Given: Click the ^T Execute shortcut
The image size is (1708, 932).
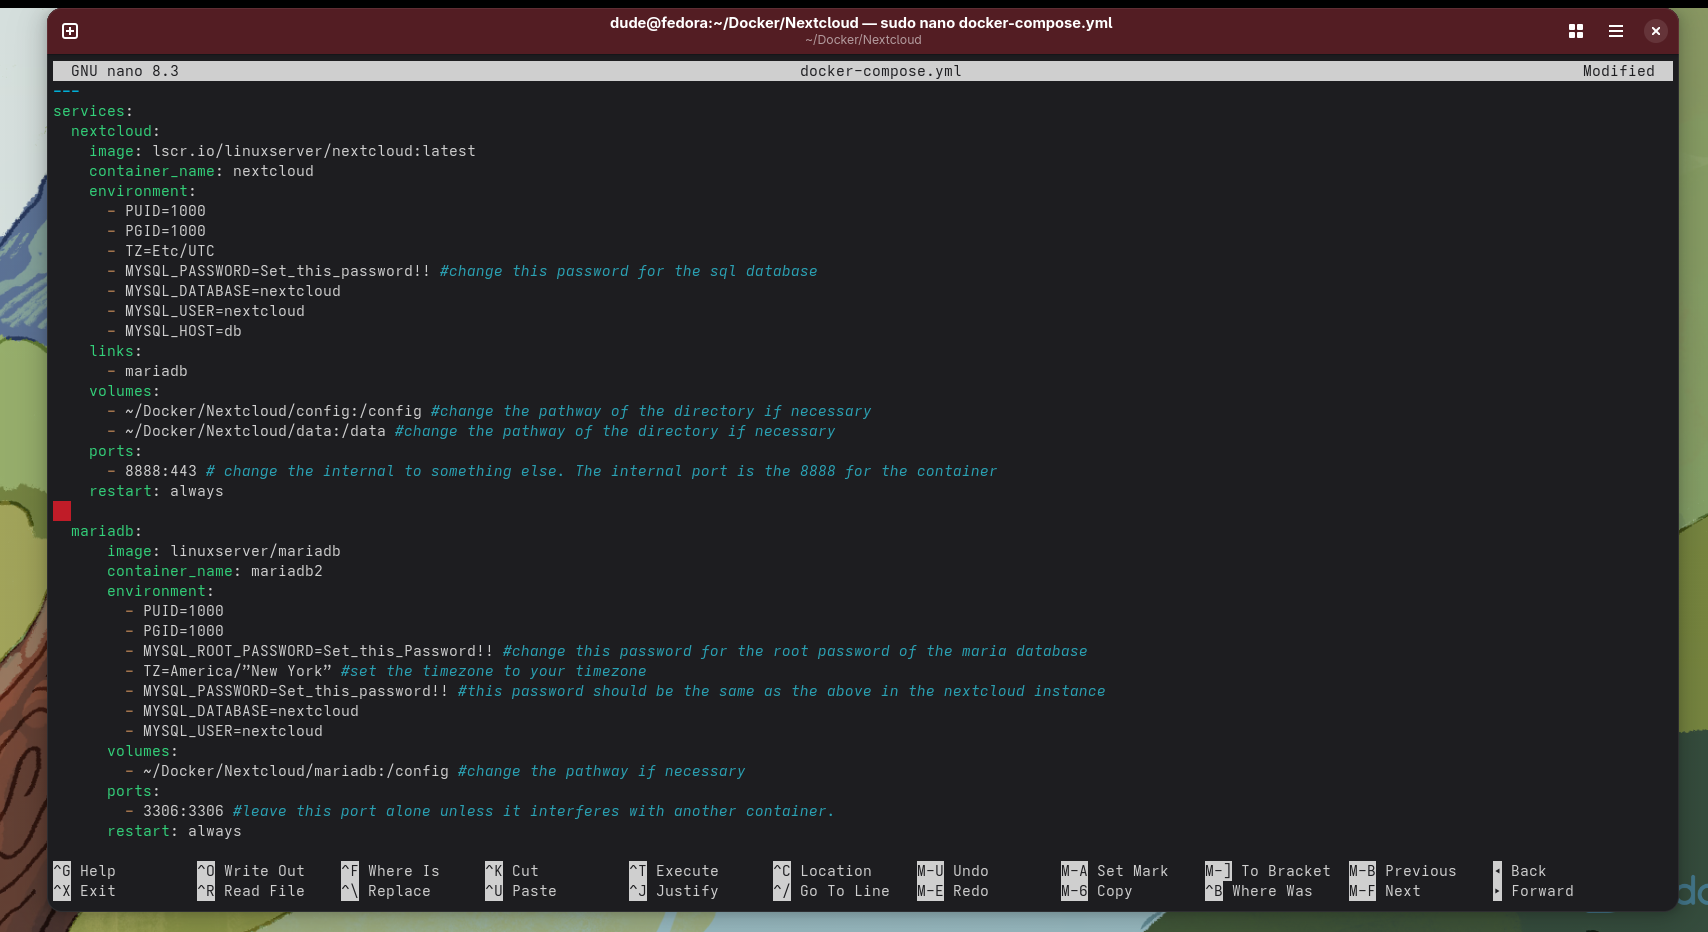Looking at the screenshot, I should (x=674, y=871).
